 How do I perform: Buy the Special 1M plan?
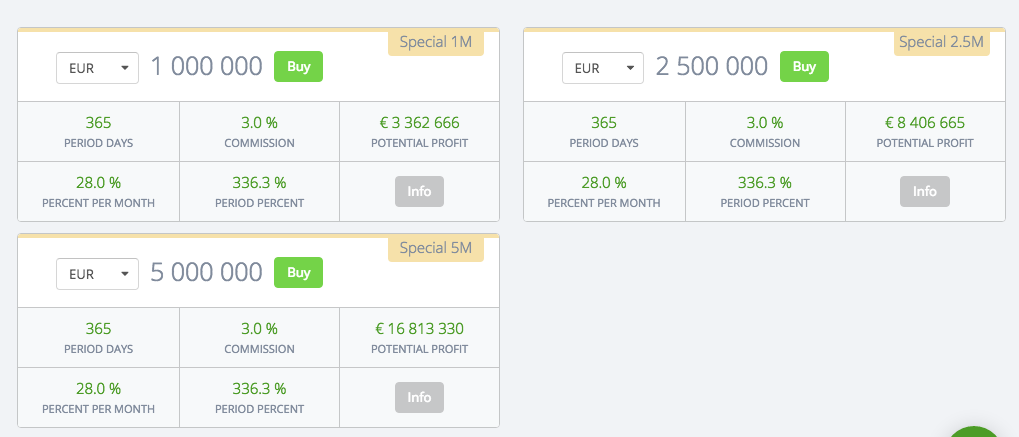point(298,67)
